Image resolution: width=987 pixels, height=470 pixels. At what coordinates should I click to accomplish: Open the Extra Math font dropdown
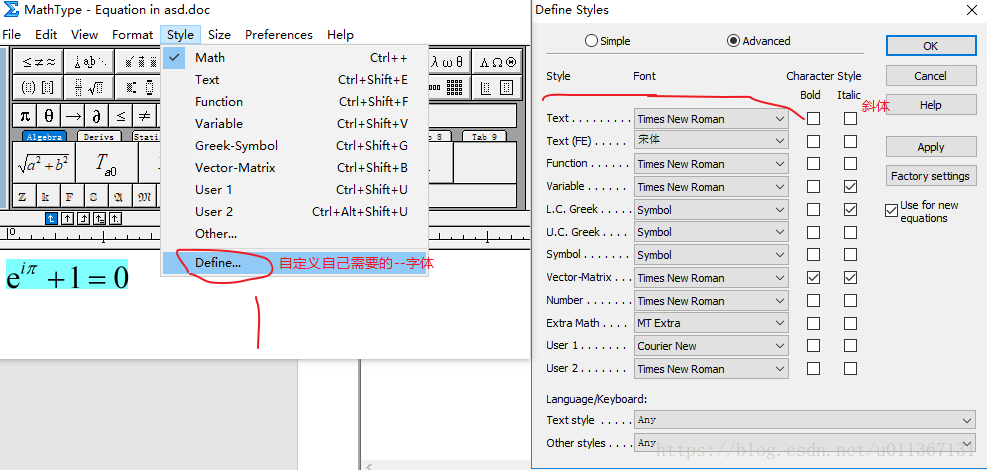tap(711, 323)
